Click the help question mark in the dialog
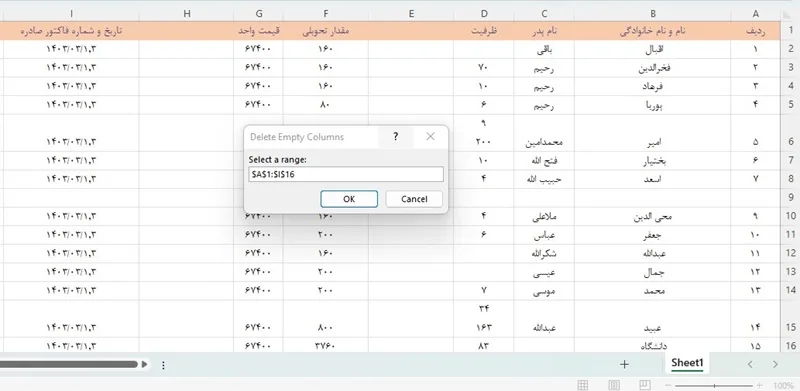 395,137
